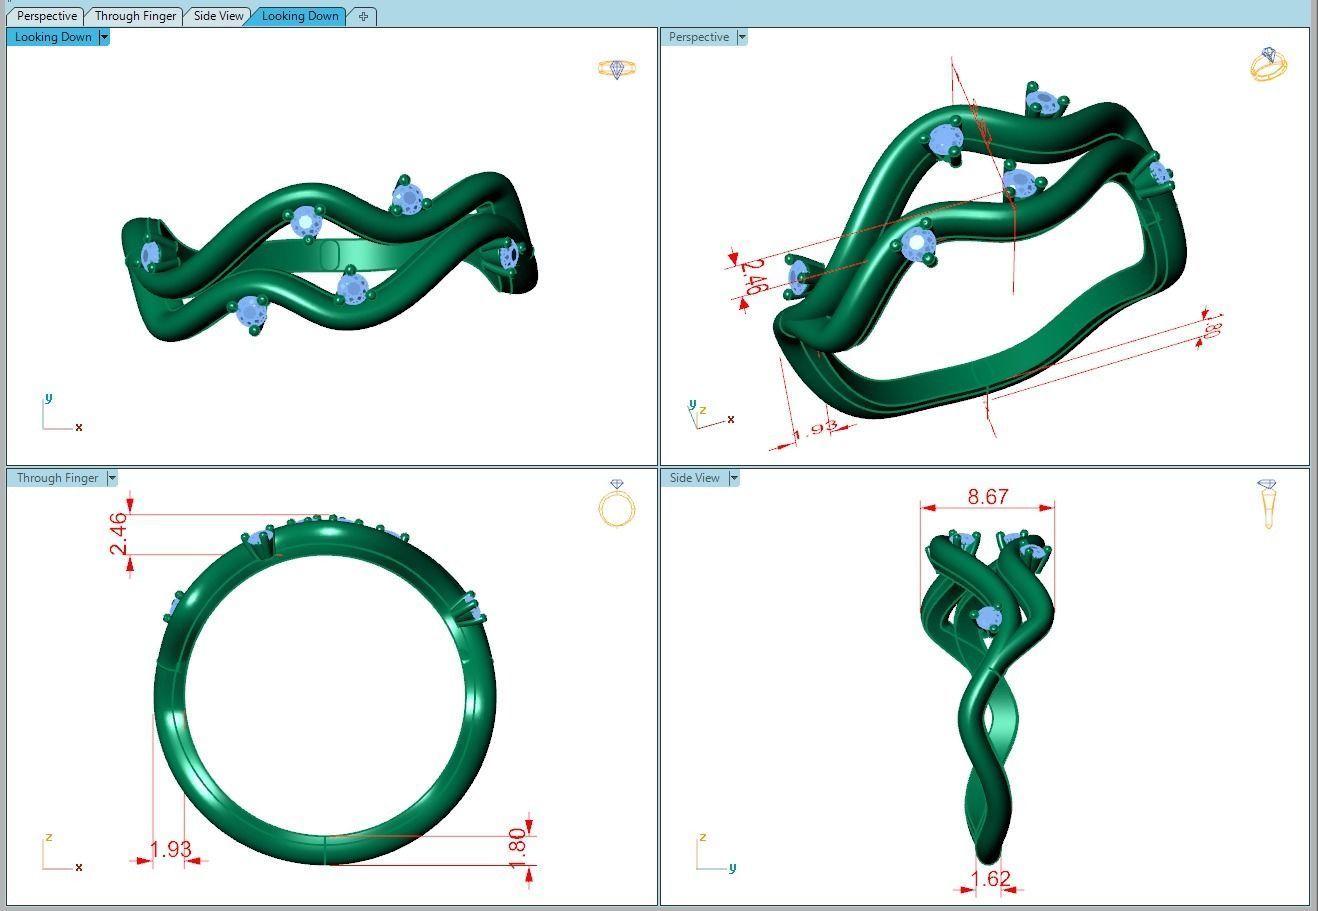Click the Perspective viewport title label
The height and width of the screenshot is (911, 1318).
click(x=699, y=37)
